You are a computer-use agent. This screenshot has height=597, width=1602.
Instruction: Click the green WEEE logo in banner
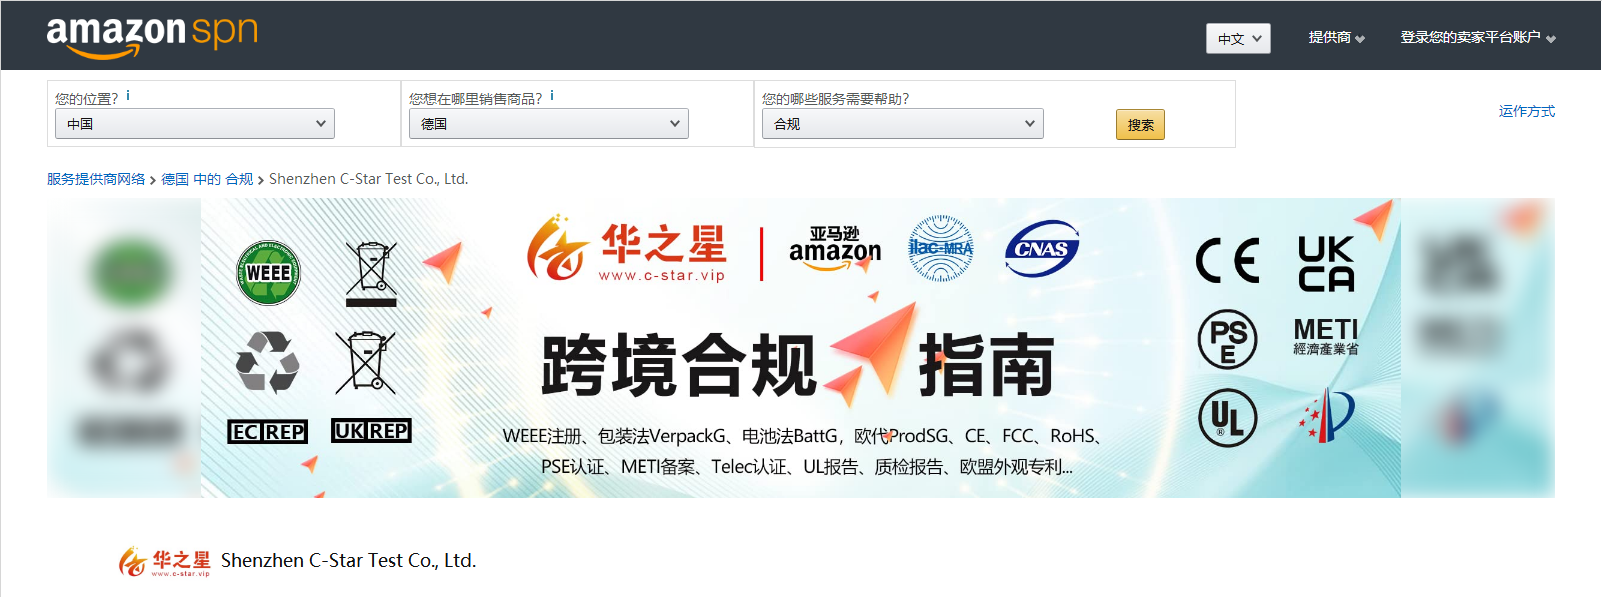[x=268, y=272]
